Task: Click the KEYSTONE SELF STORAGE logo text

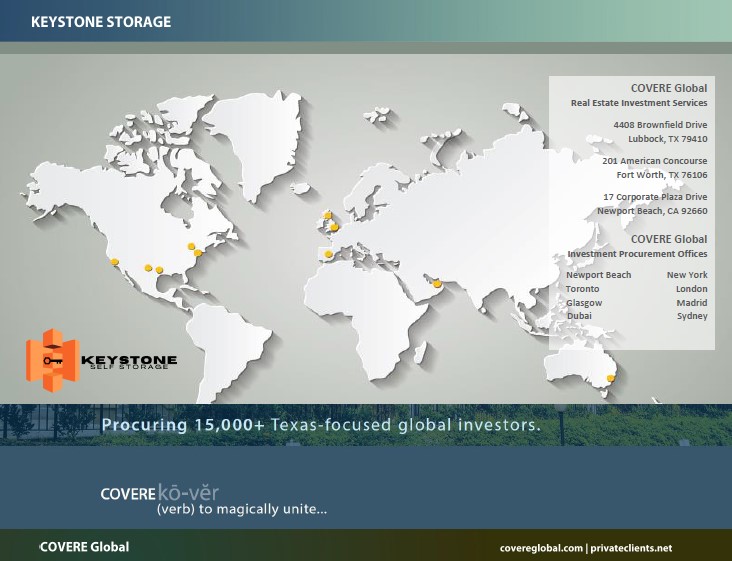Action: pyautogui.click(x=129, y=362)
